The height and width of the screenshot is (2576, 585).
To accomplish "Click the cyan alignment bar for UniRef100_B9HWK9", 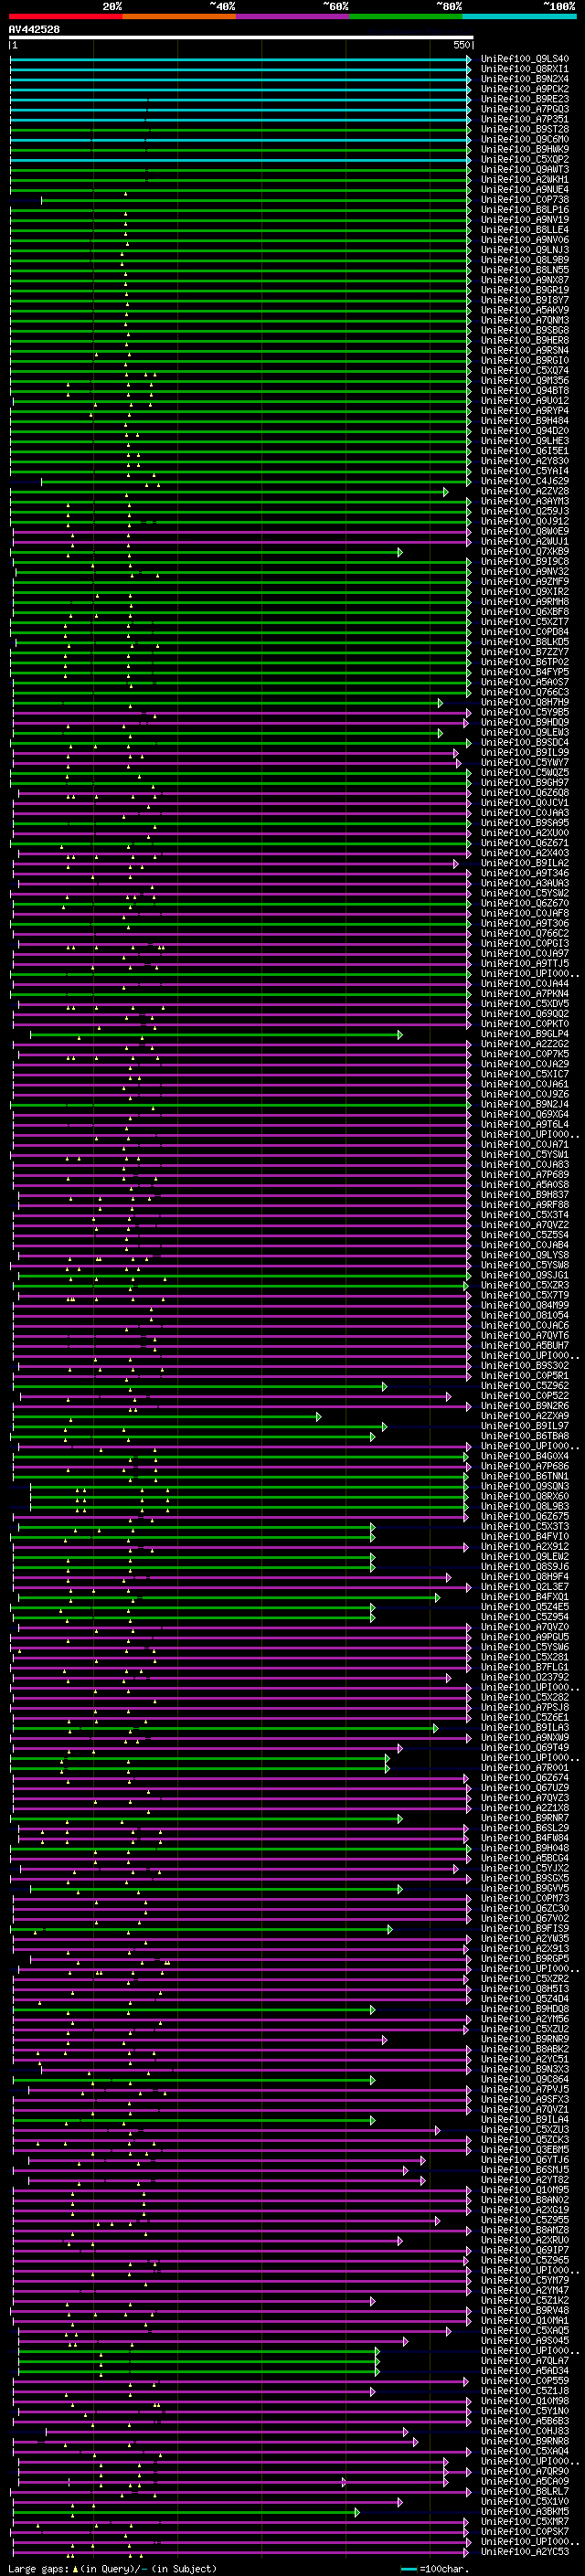I will click(x=240, y=149).
